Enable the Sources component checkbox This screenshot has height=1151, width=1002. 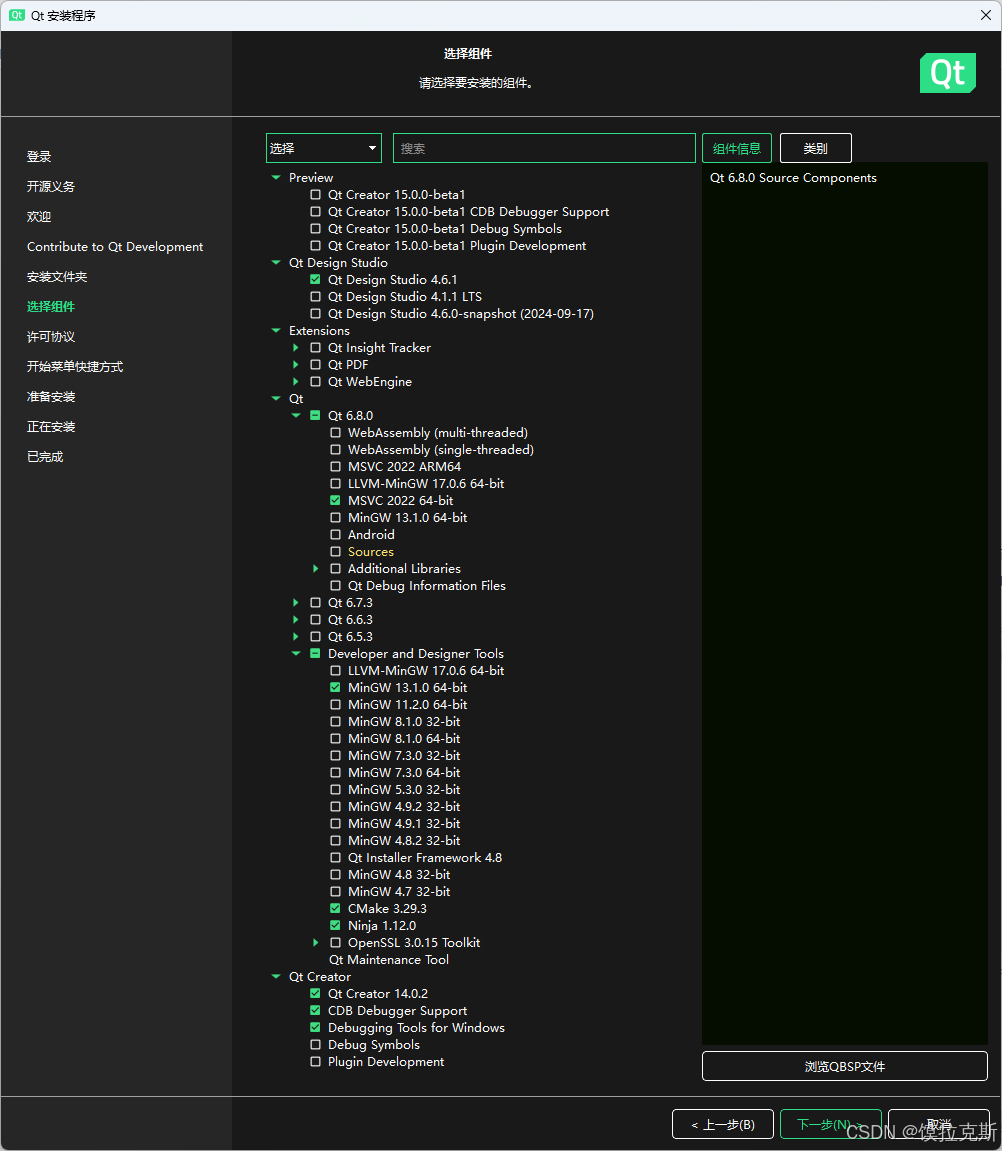pyautogui.click(x=335, y=551)
